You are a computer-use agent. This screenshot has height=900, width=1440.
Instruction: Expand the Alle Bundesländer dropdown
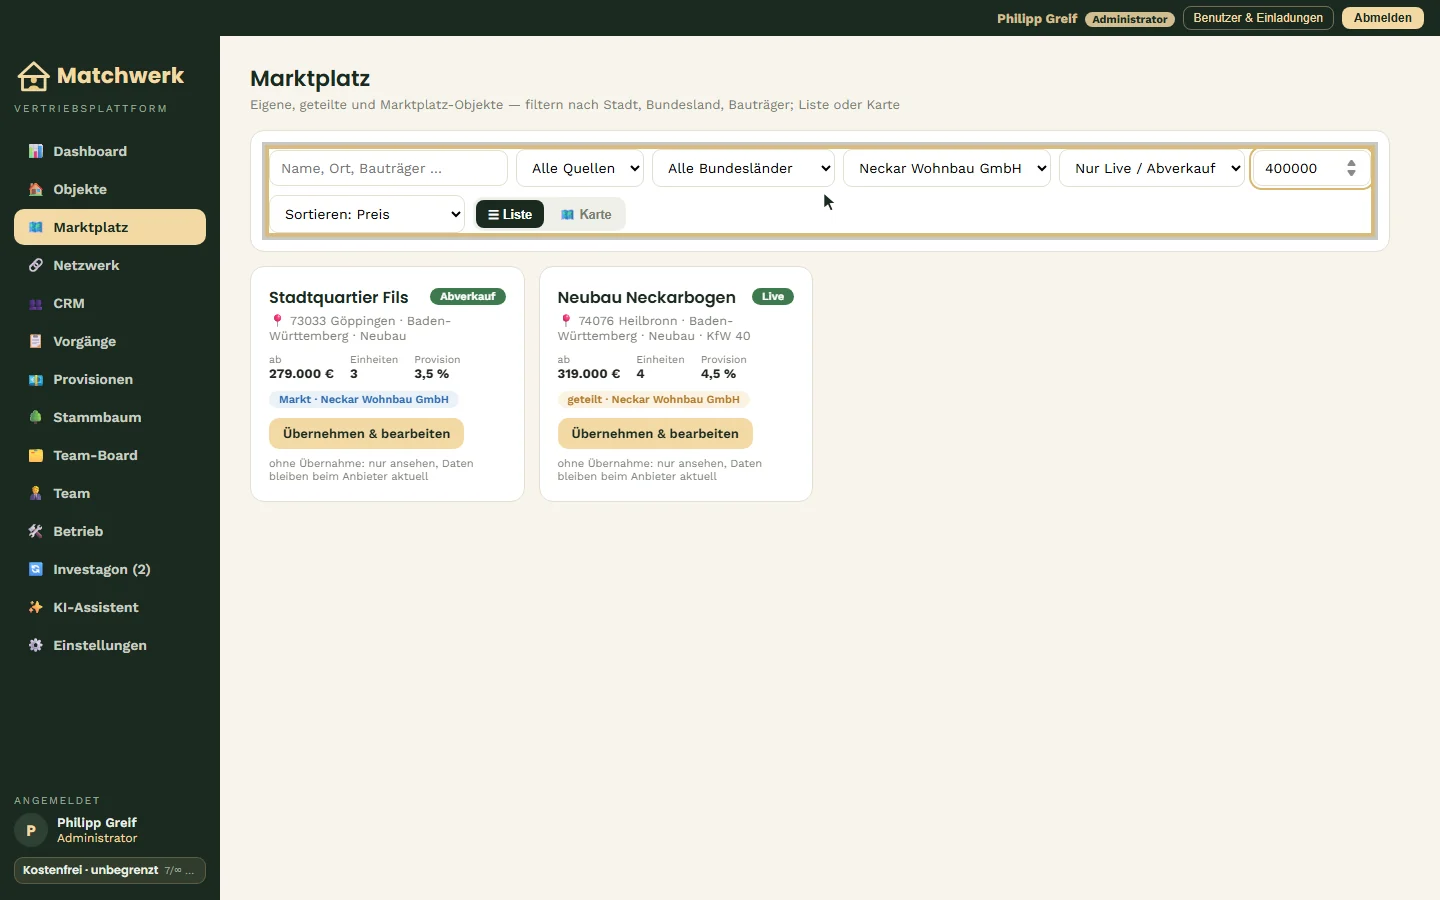point(744,168)
